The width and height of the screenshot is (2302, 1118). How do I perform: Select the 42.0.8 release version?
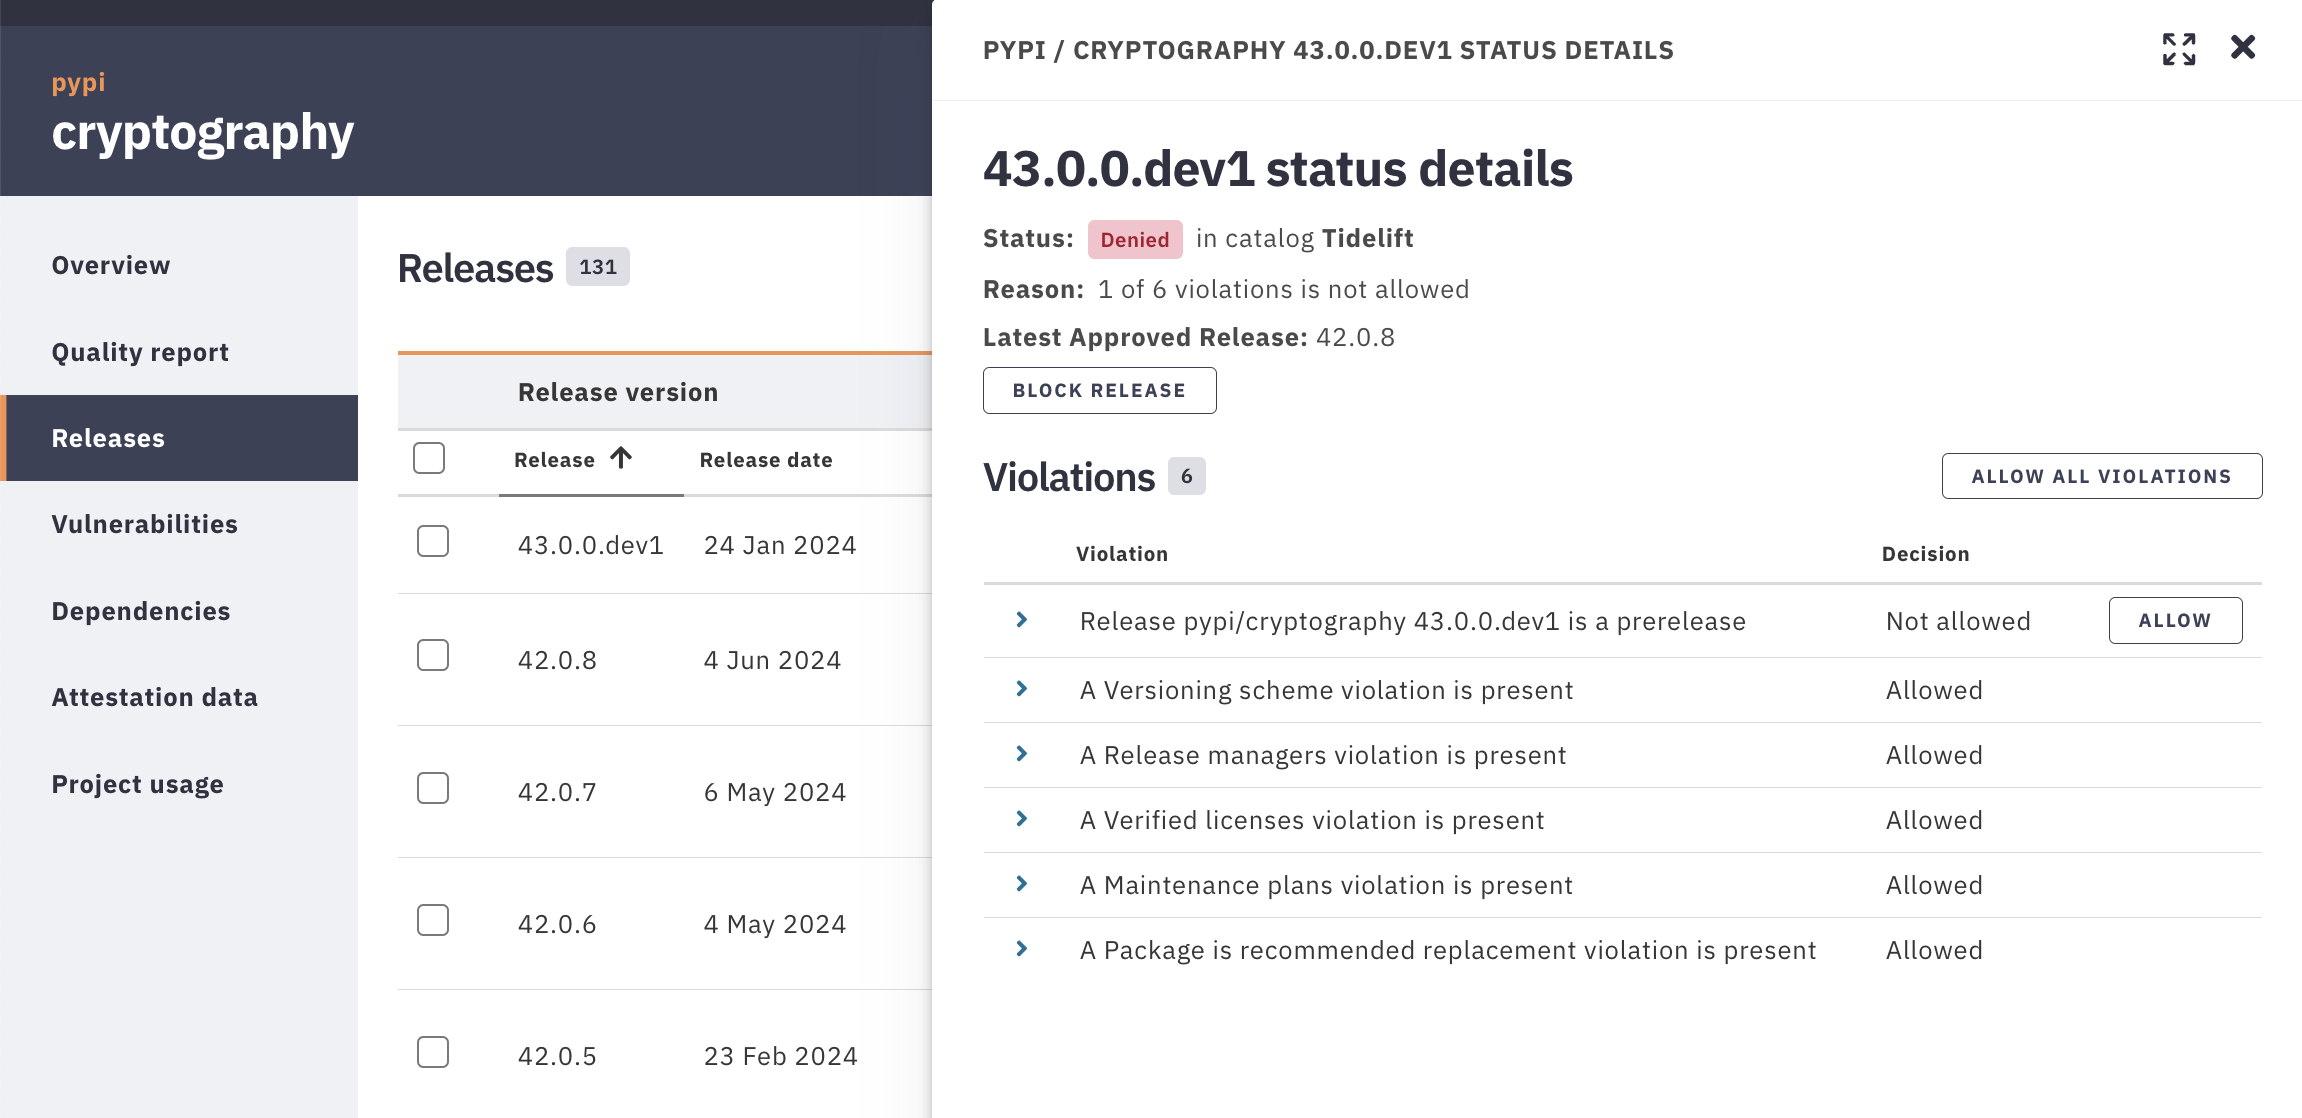(557, 660)
